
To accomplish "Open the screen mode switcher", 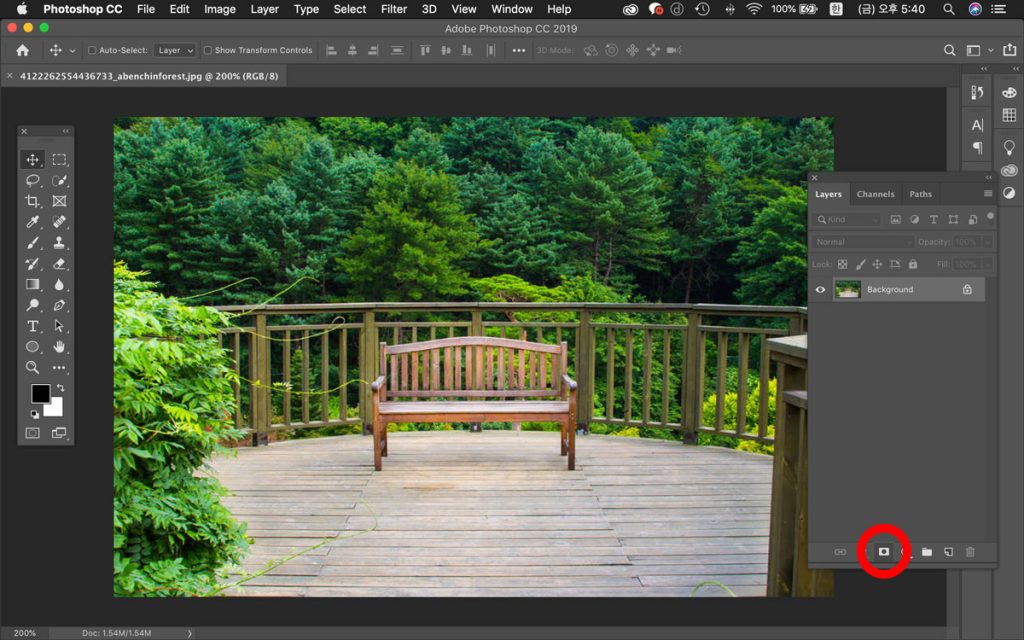I will click(59, 433).
